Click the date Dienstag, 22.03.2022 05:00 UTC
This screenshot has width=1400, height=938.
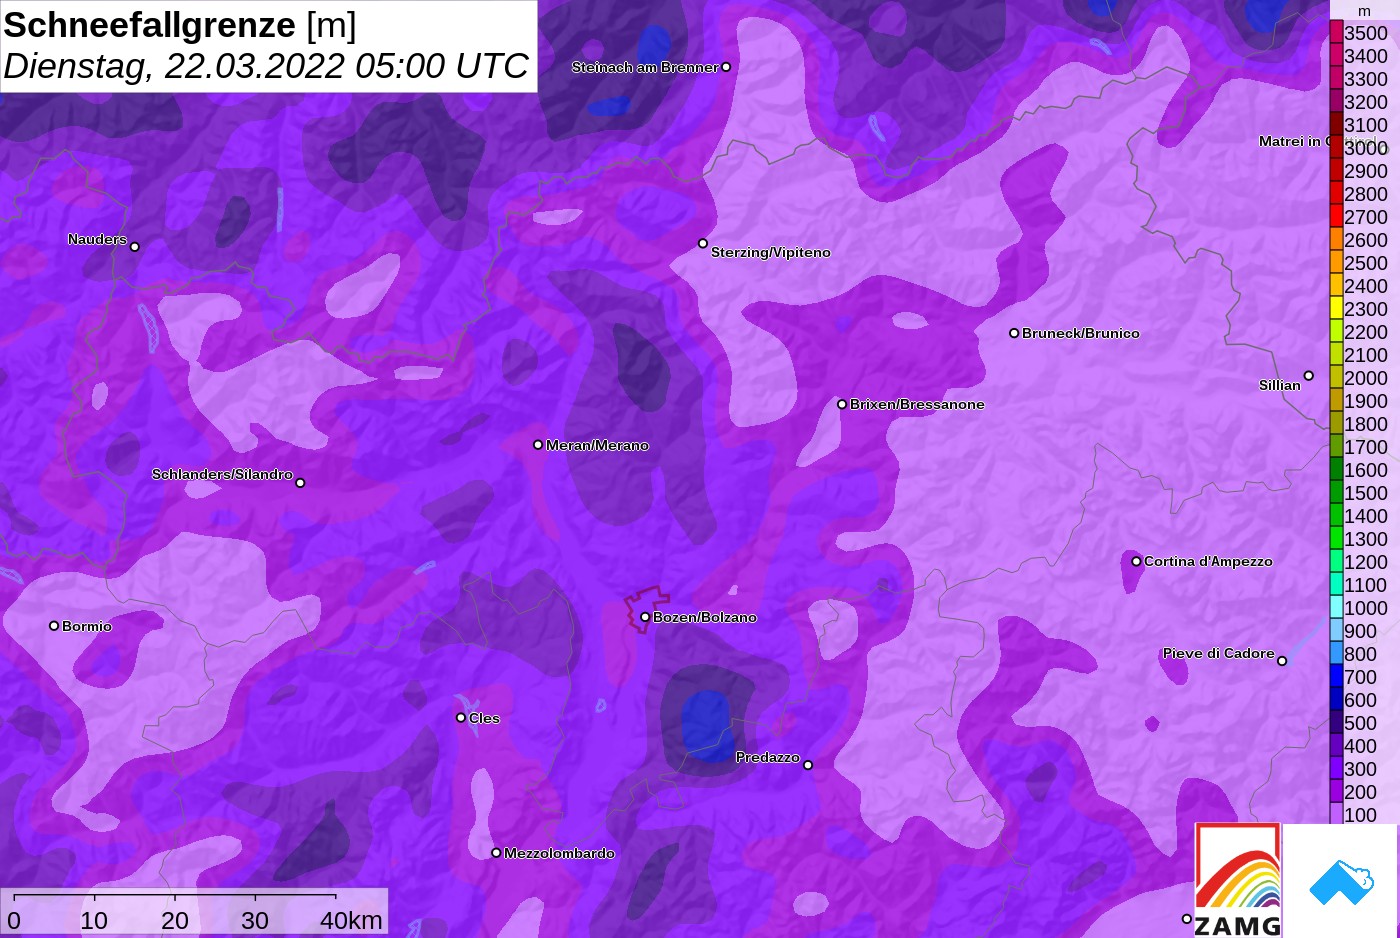pos(266,66)
